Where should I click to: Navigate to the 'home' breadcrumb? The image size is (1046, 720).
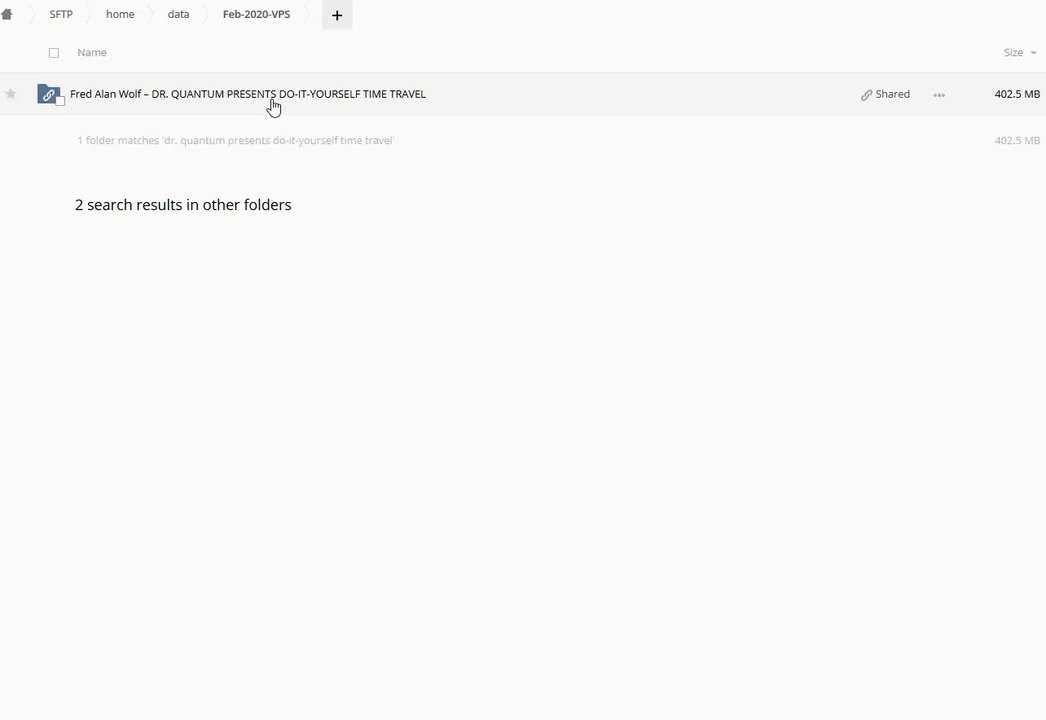120,15
